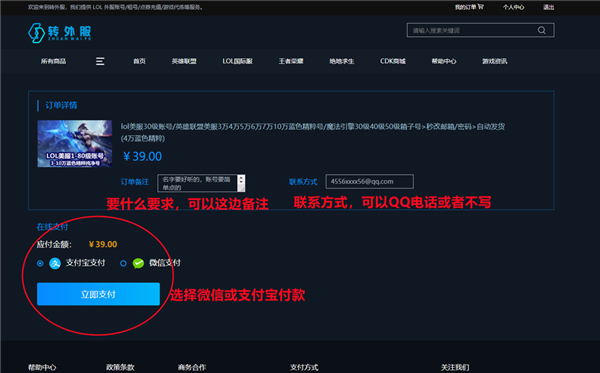Click the 在线支付 heading
The width and height of the screenshot is (600, 373).
tap(52, 227)
